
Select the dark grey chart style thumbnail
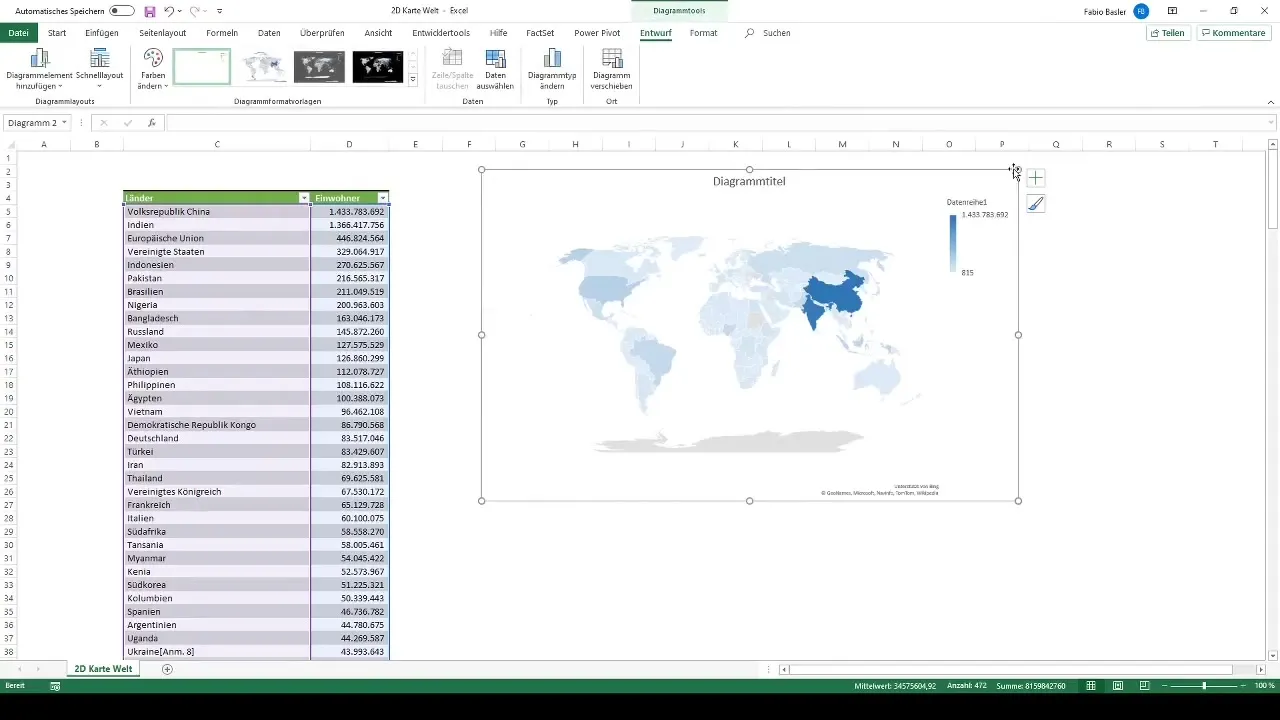(319, 67)
